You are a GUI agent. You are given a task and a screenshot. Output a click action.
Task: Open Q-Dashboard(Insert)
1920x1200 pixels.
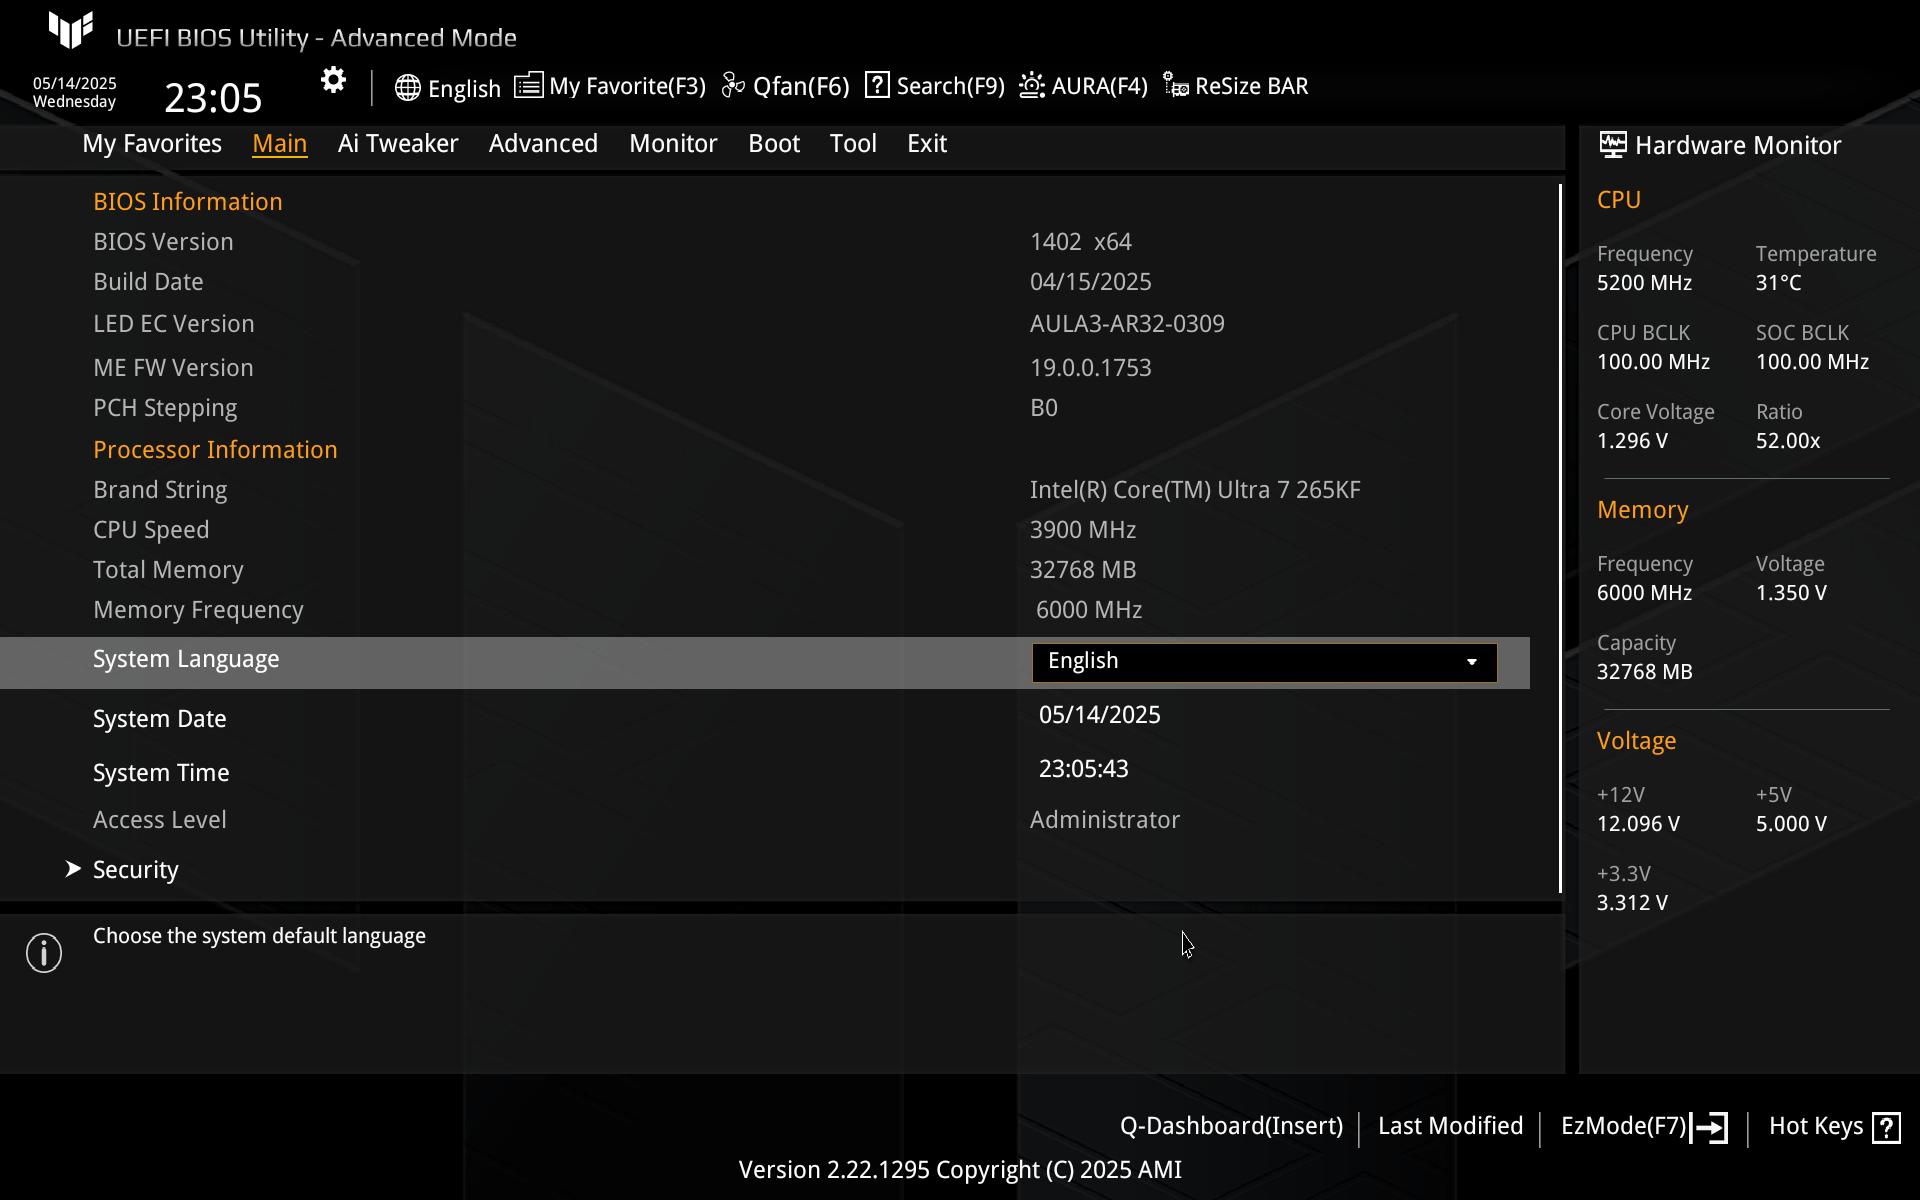[1231, 1126]
